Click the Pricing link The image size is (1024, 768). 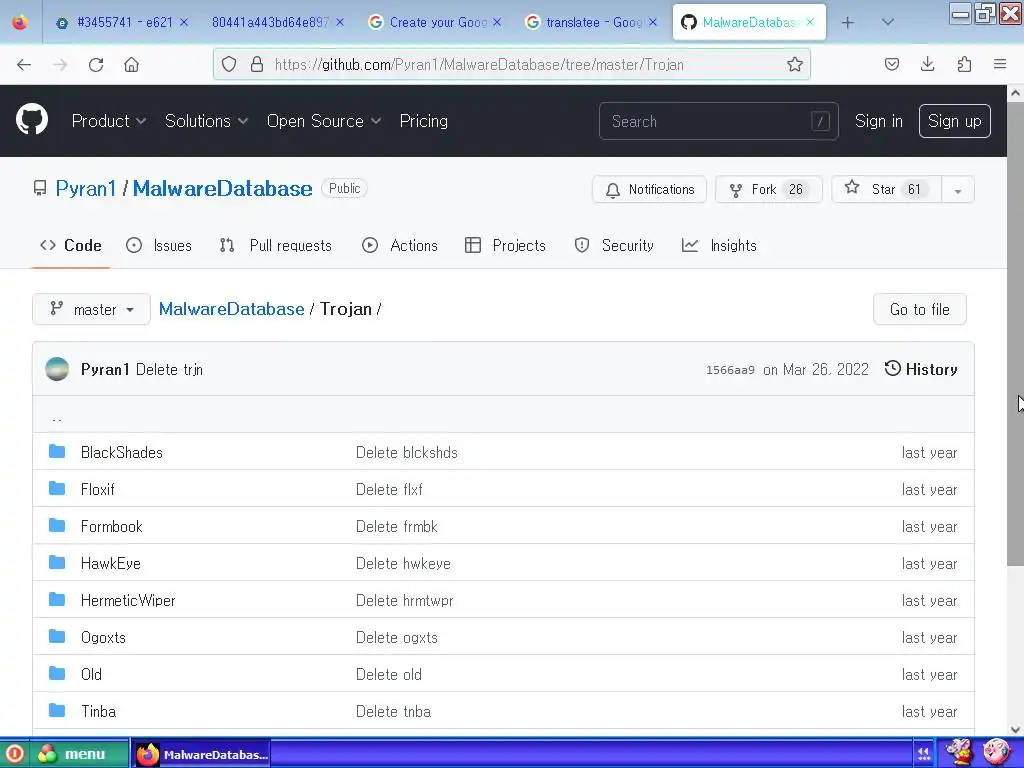(424, 121)
